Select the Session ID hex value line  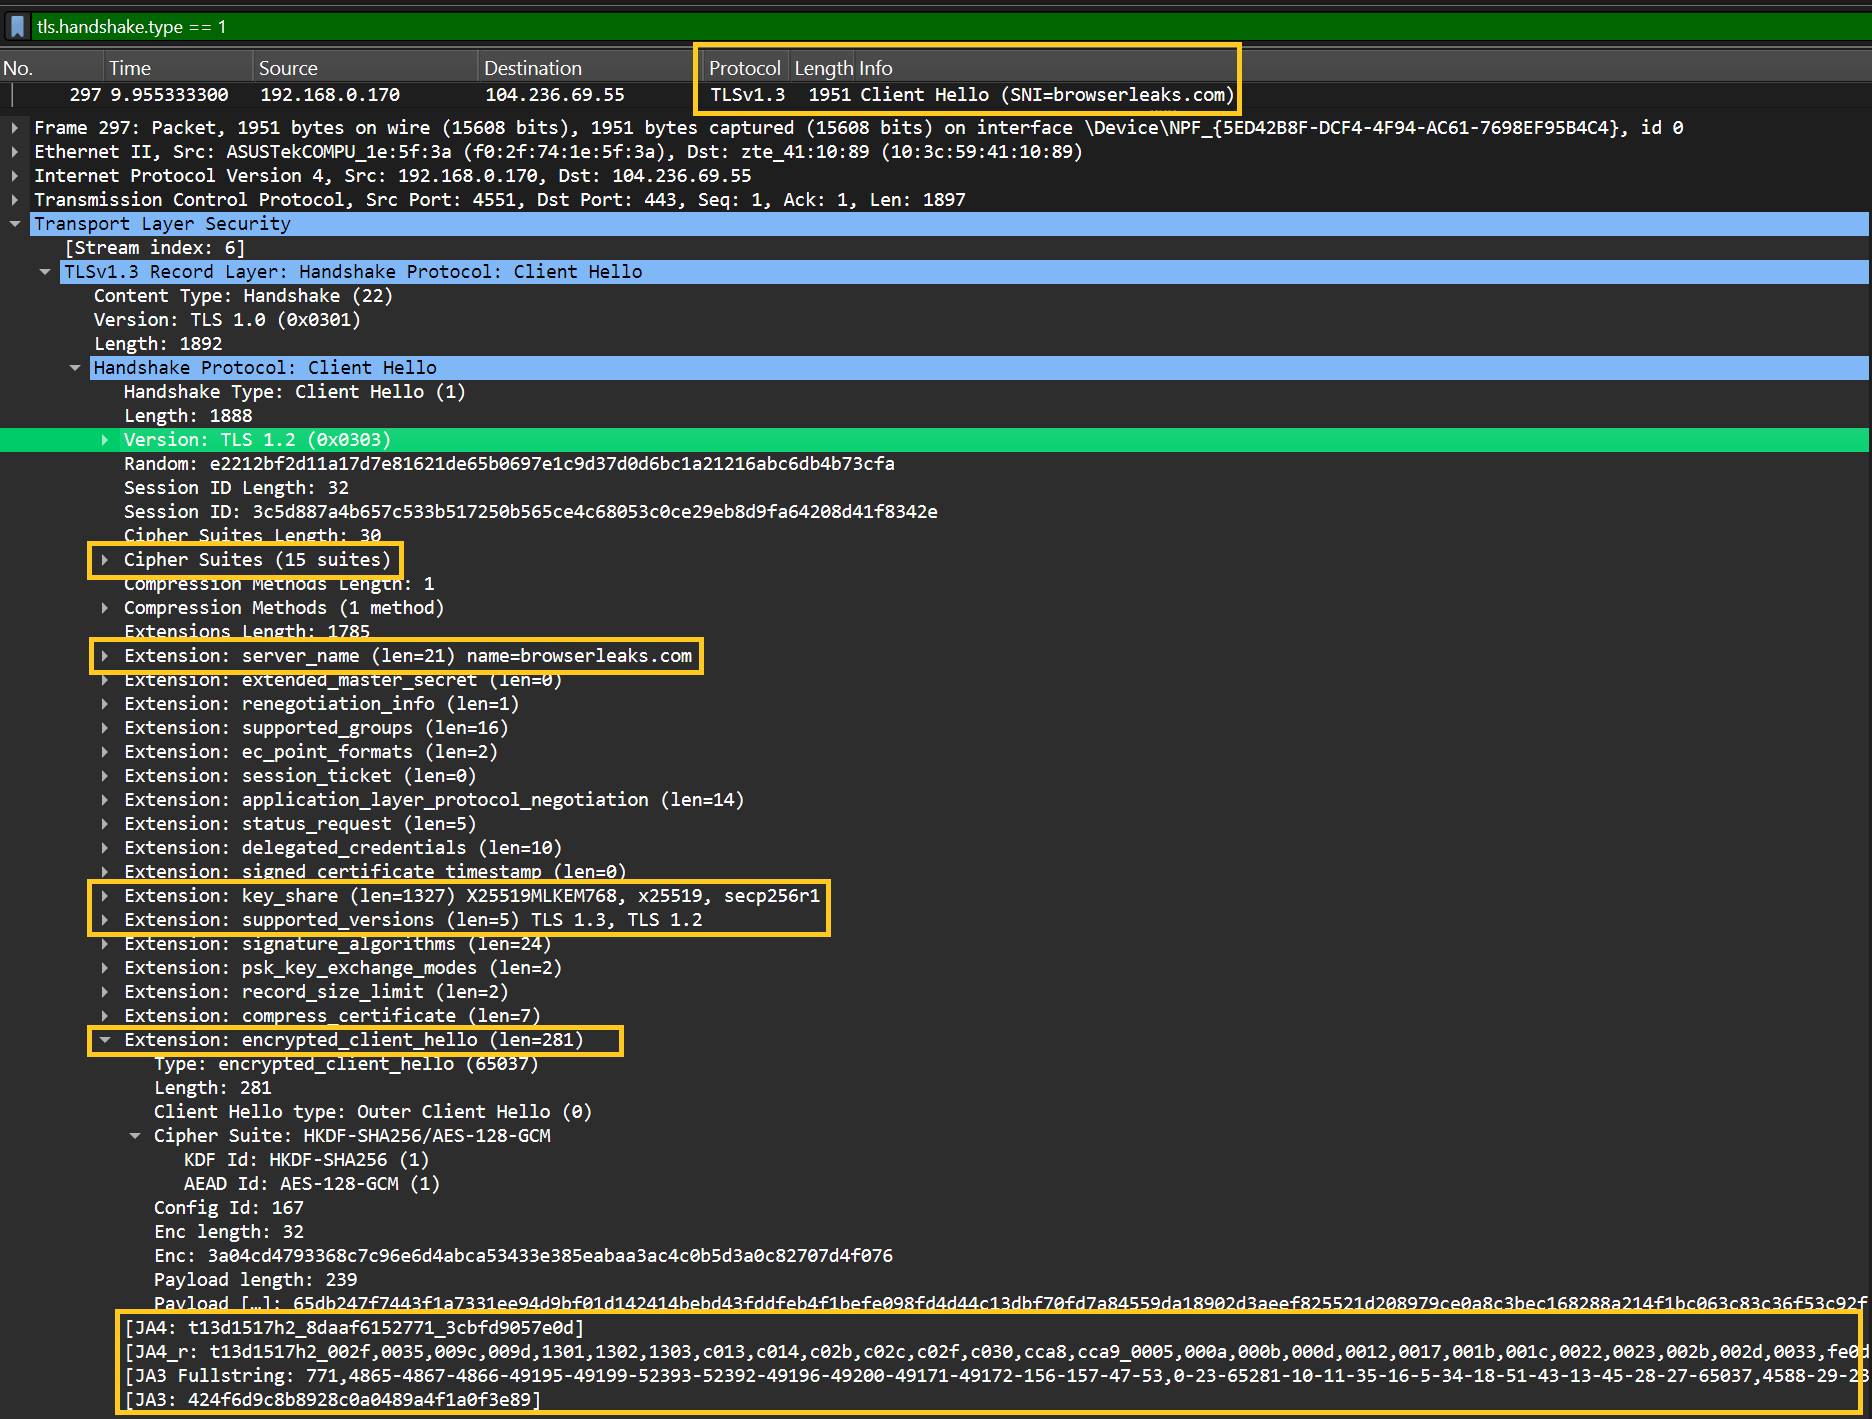click(531, 512)
